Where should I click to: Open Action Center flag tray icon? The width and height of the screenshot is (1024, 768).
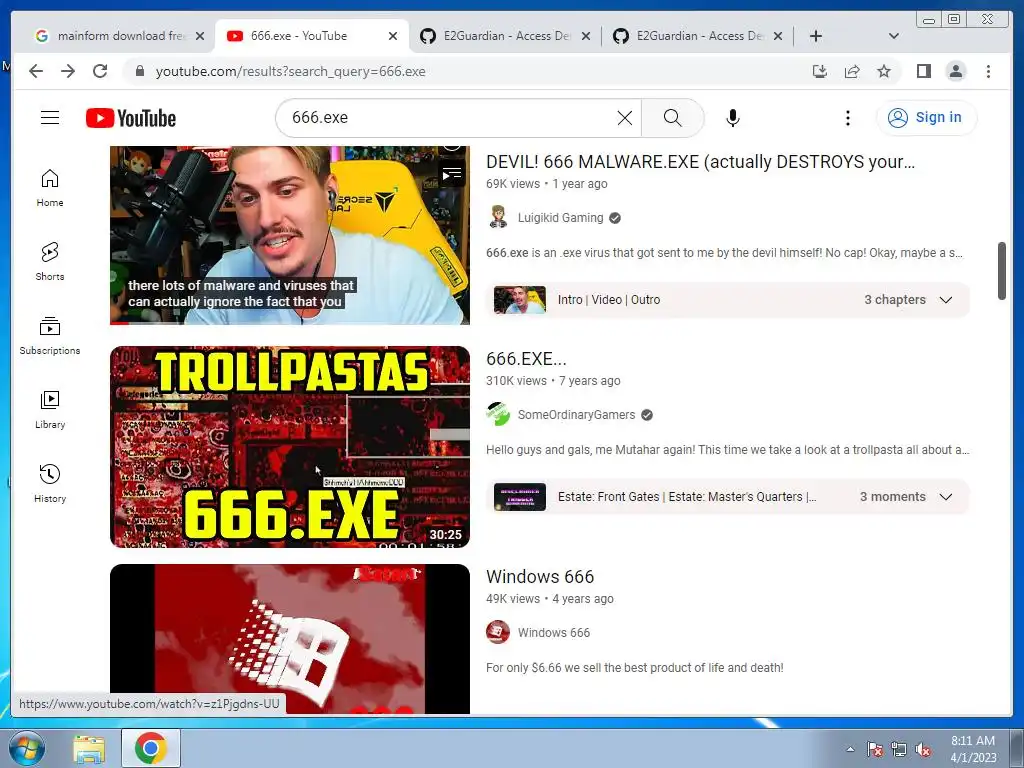pyautogui.click(x=874, y=750)
